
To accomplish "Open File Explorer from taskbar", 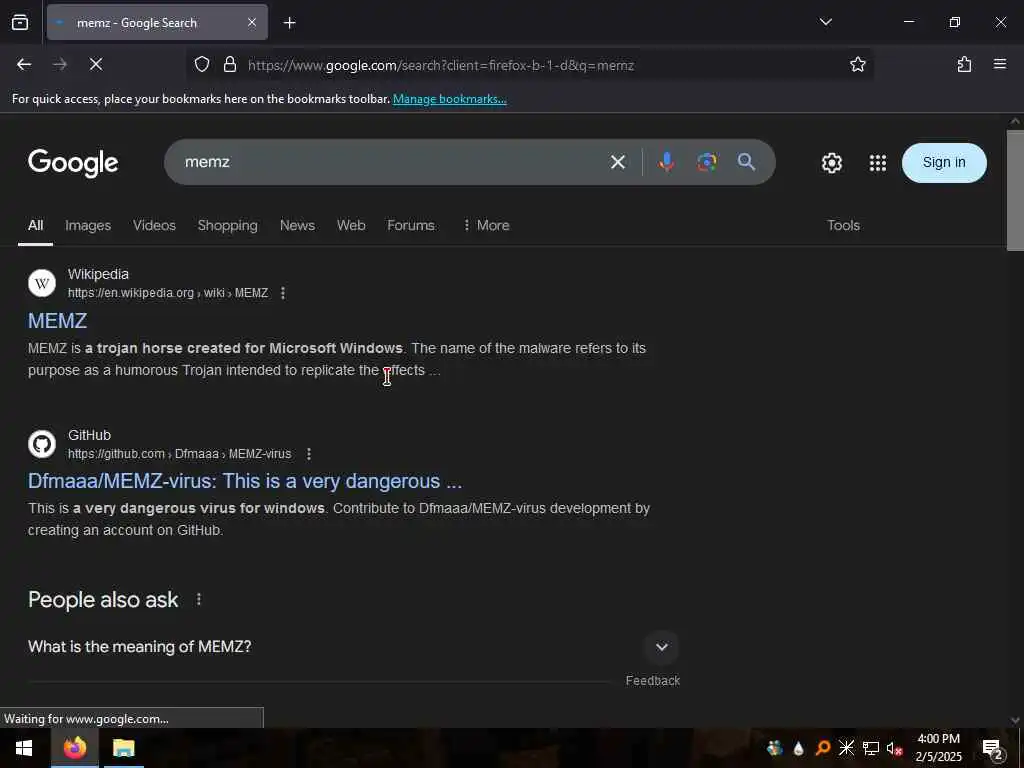I will (x=123, y=748).
